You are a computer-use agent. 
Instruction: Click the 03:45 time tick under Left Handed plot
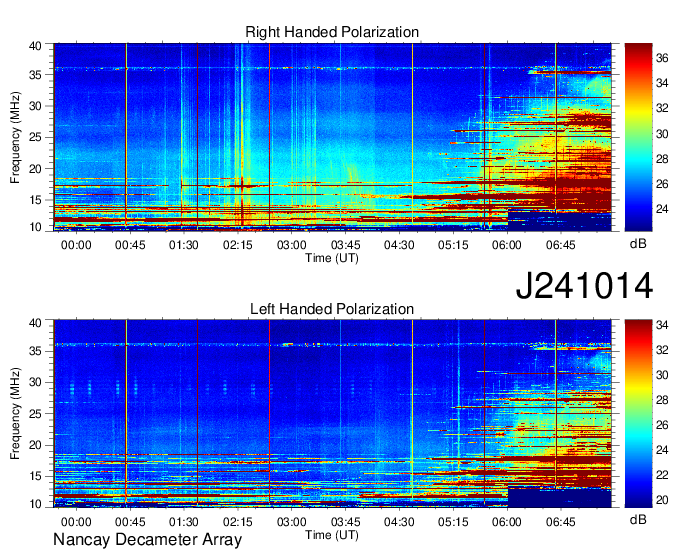point(345,522)
